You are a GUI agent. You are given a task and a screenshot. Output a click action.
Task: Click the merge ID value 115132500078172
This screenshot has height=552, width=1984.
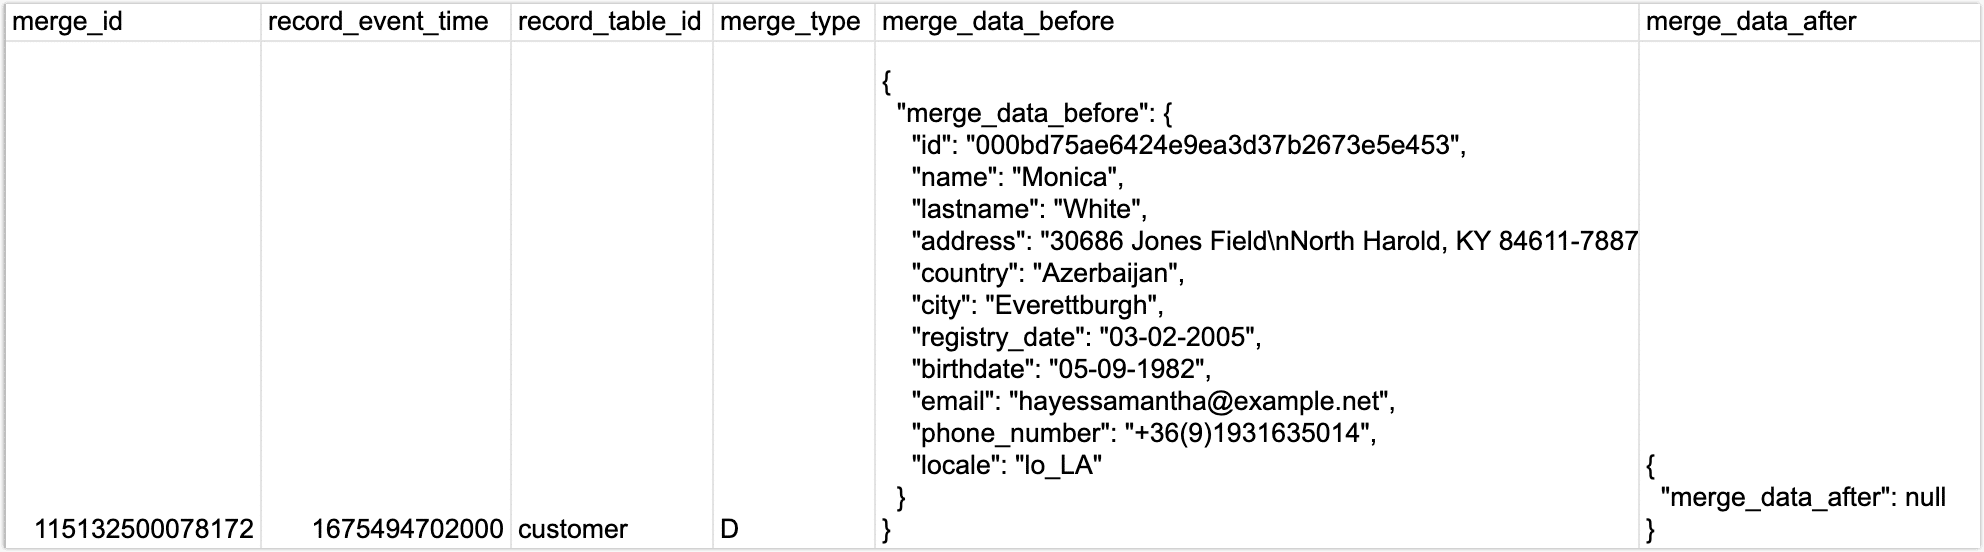144,529
